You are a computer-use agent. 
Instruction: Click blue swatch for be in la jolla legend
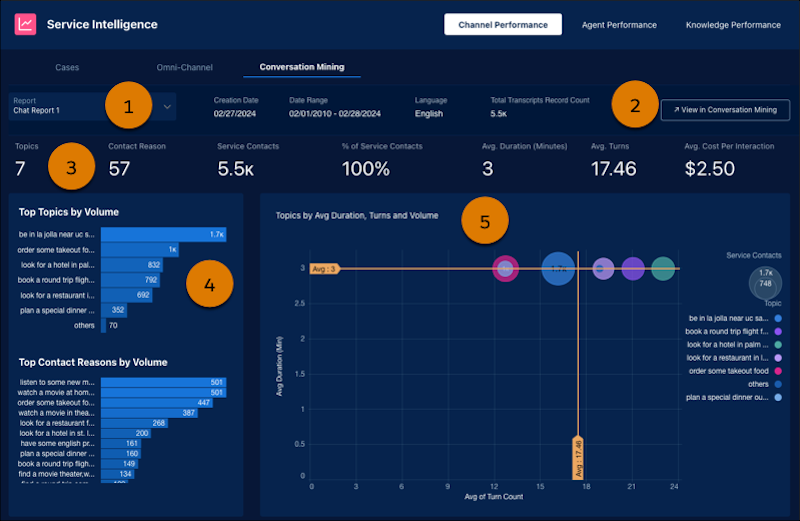778,318
